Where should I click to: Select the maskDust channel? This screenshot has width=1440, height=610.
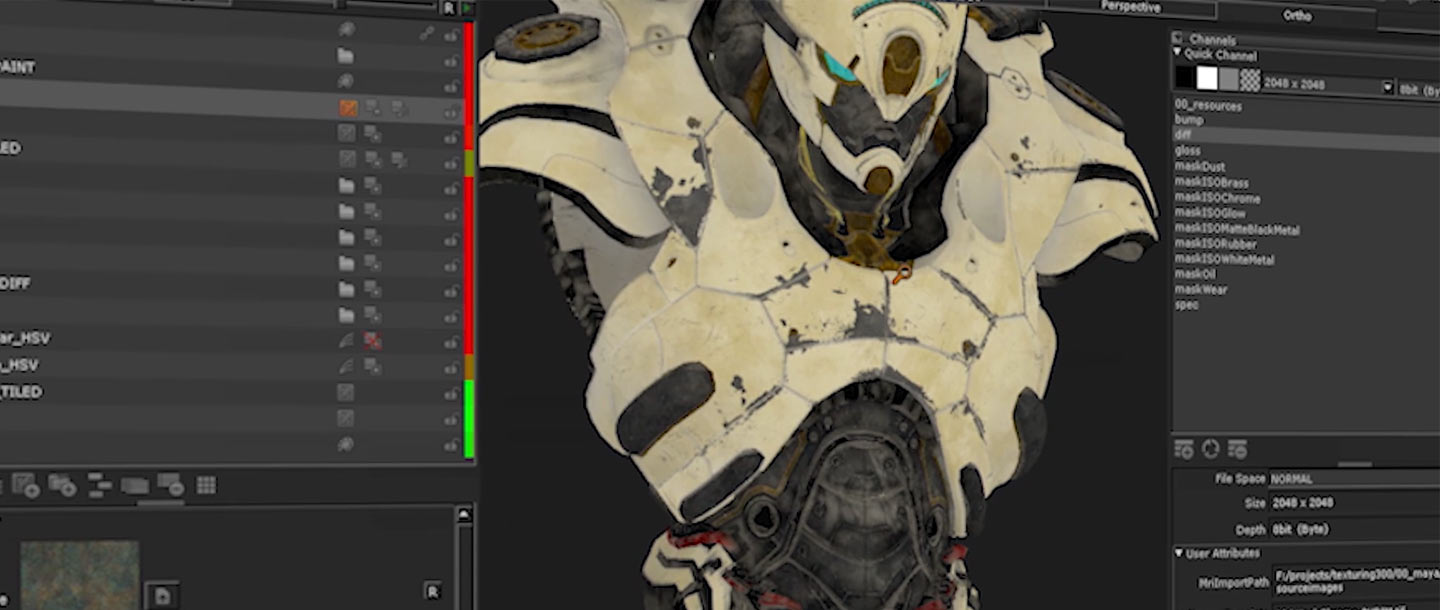pos(1200,167)
